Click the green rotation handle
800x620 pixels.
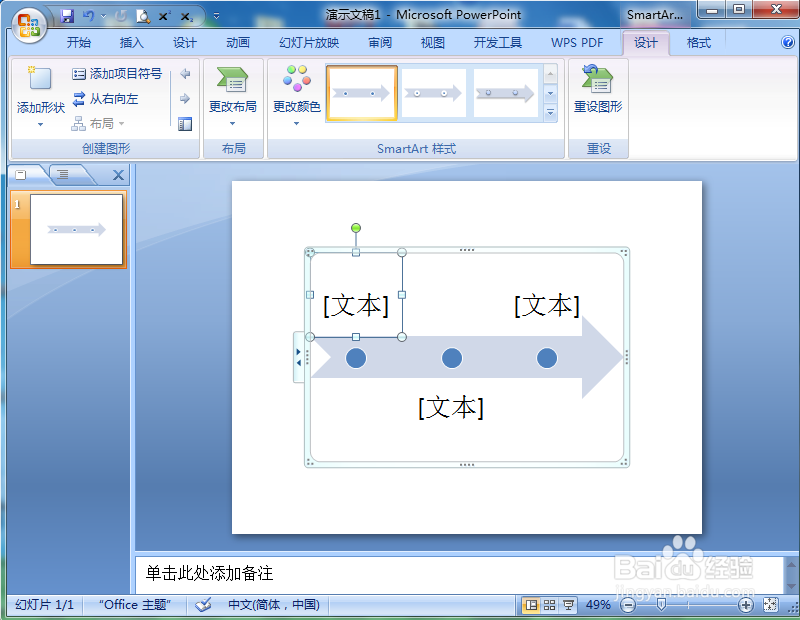pyautogui.click(x=356, y=228)
